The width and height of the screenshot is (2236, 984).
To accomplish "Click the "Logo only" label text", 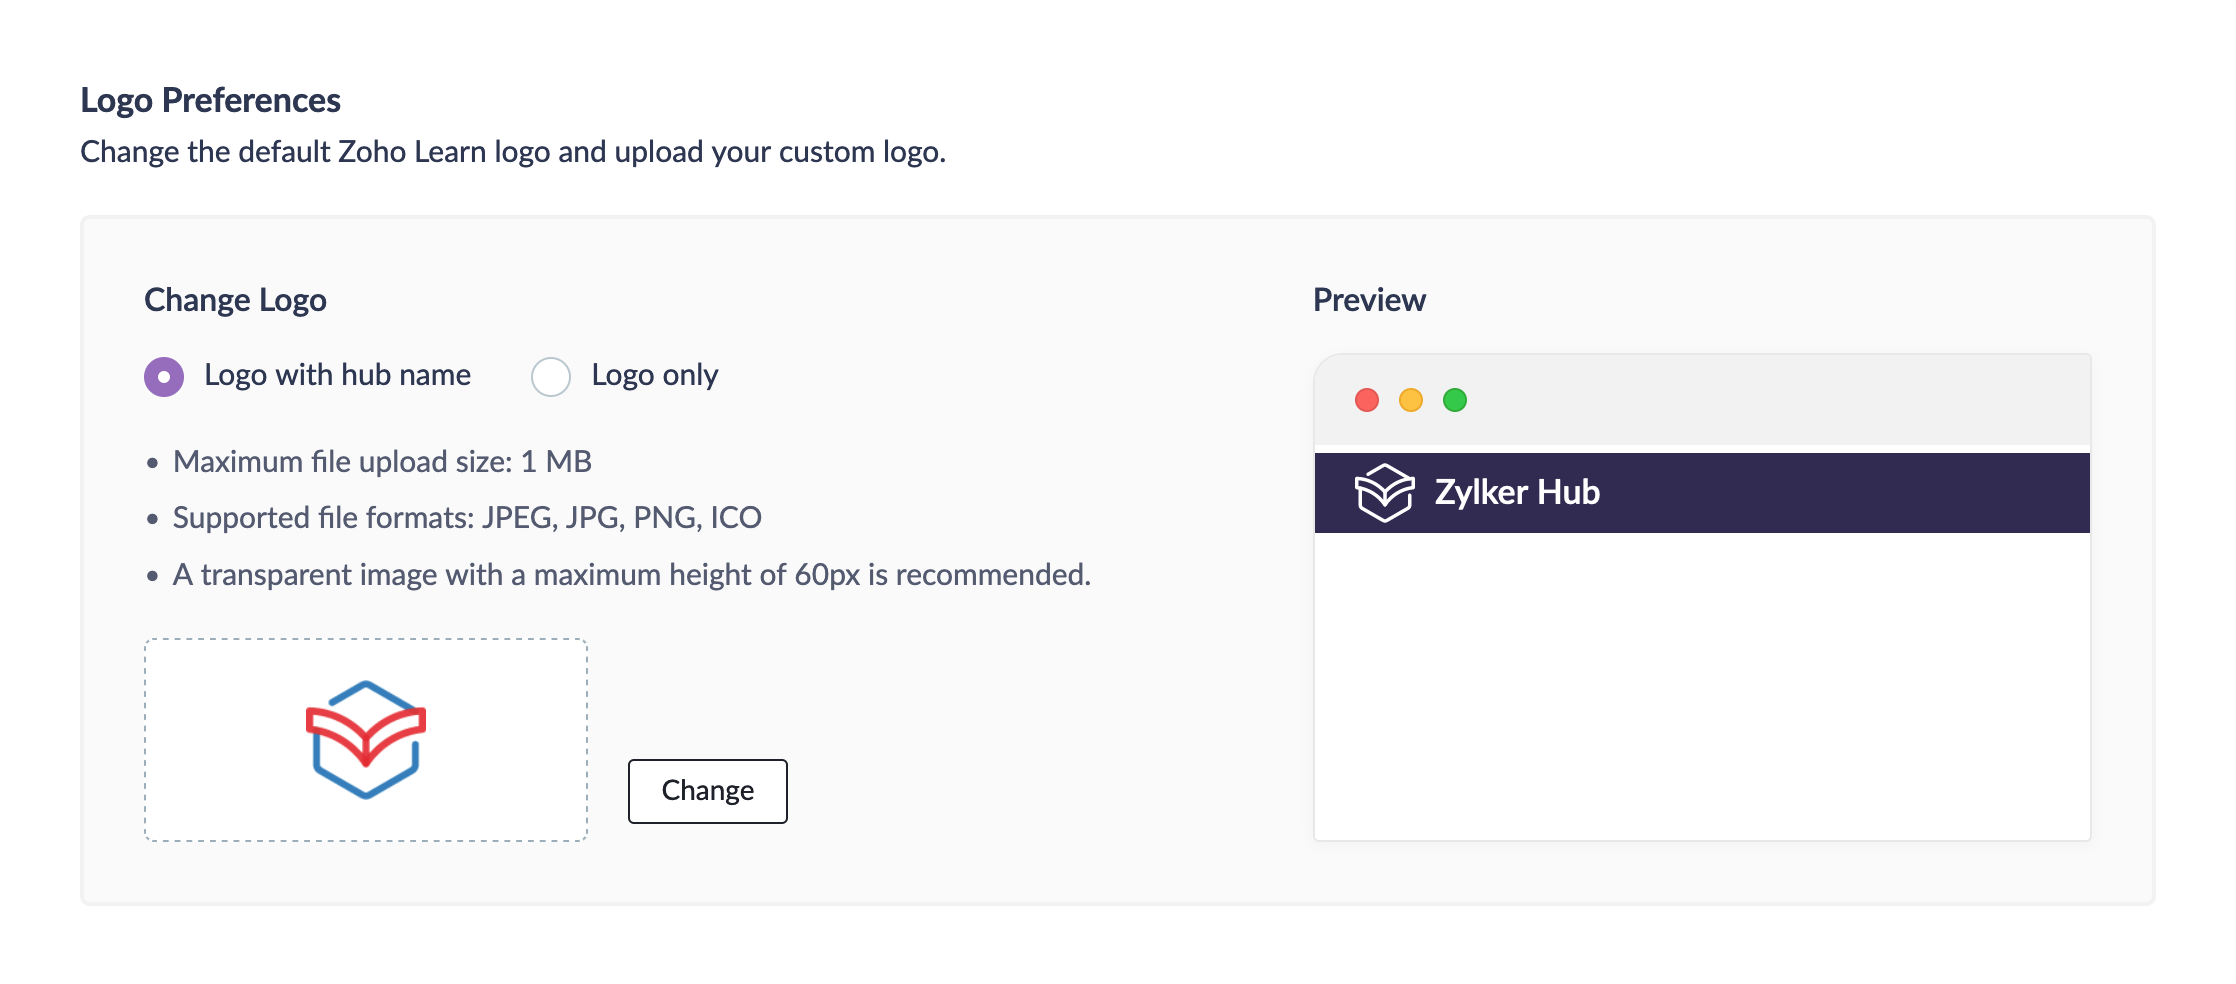I will tap(655, 375).
